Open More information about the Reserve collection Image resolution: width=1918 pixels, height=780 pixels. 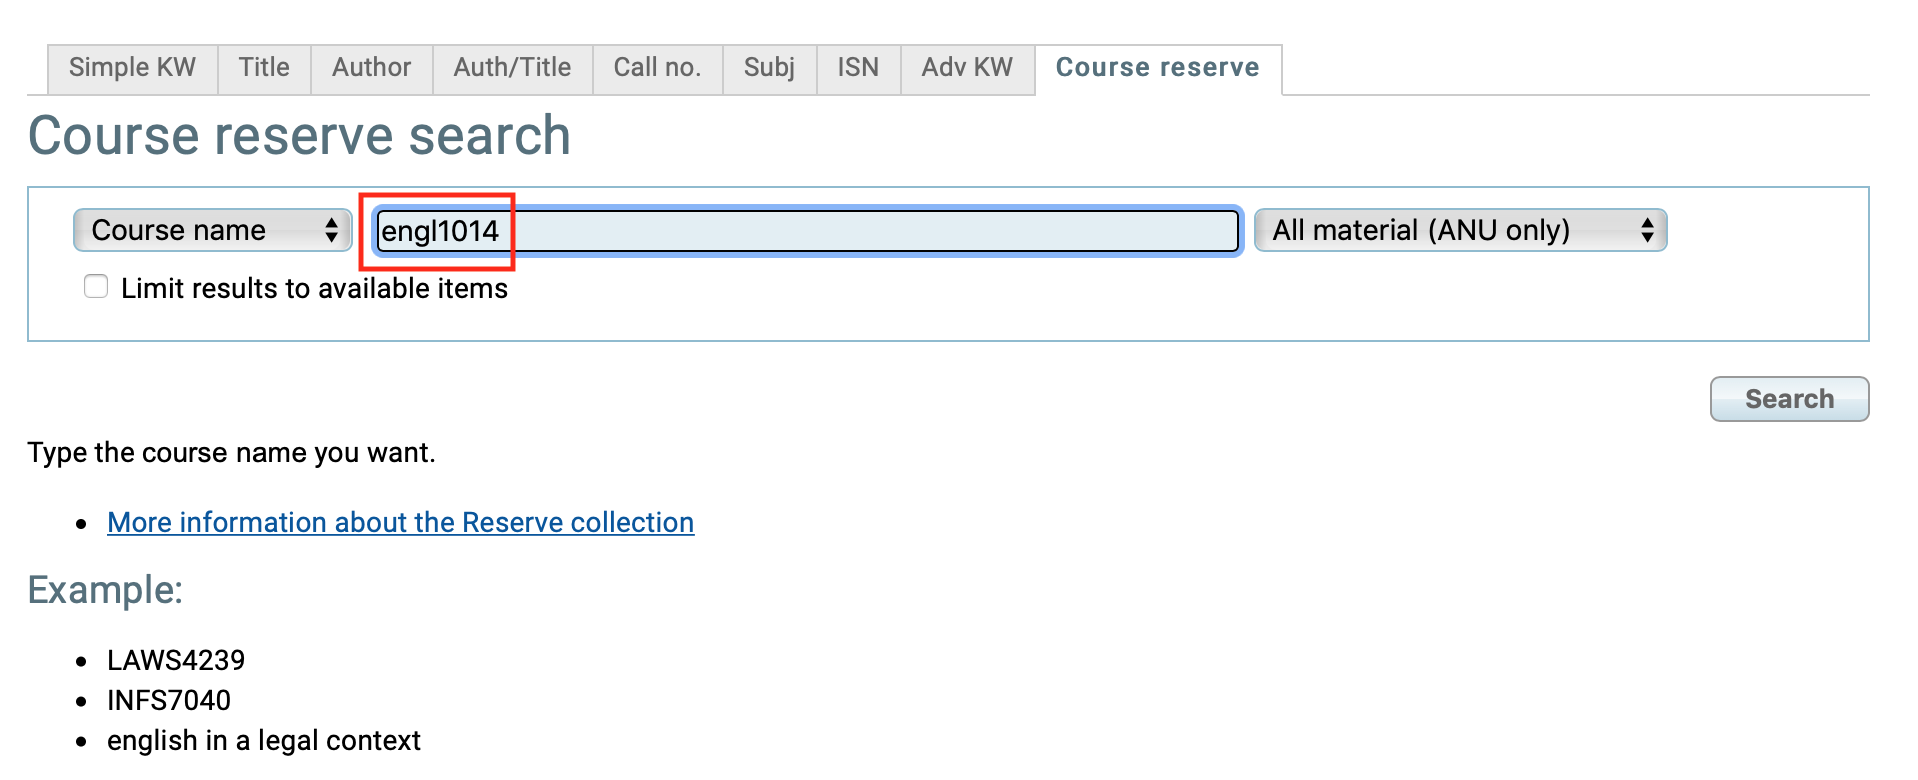[401, 523]
